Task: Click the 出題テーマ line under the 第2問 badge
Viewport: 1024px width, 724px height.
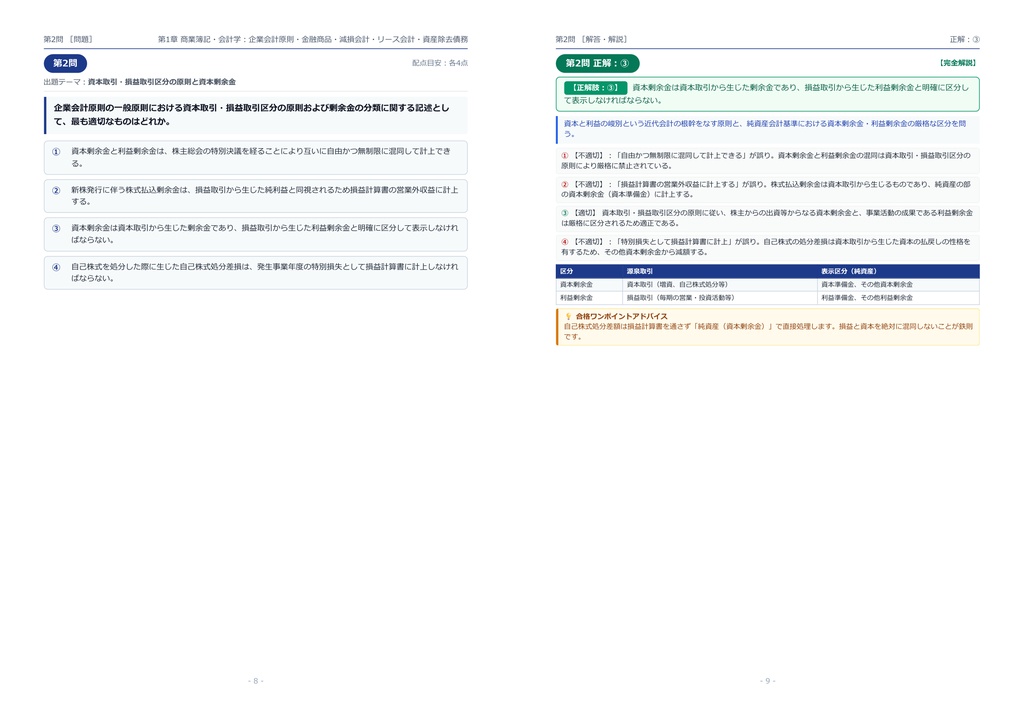Action: pos(140,82)
